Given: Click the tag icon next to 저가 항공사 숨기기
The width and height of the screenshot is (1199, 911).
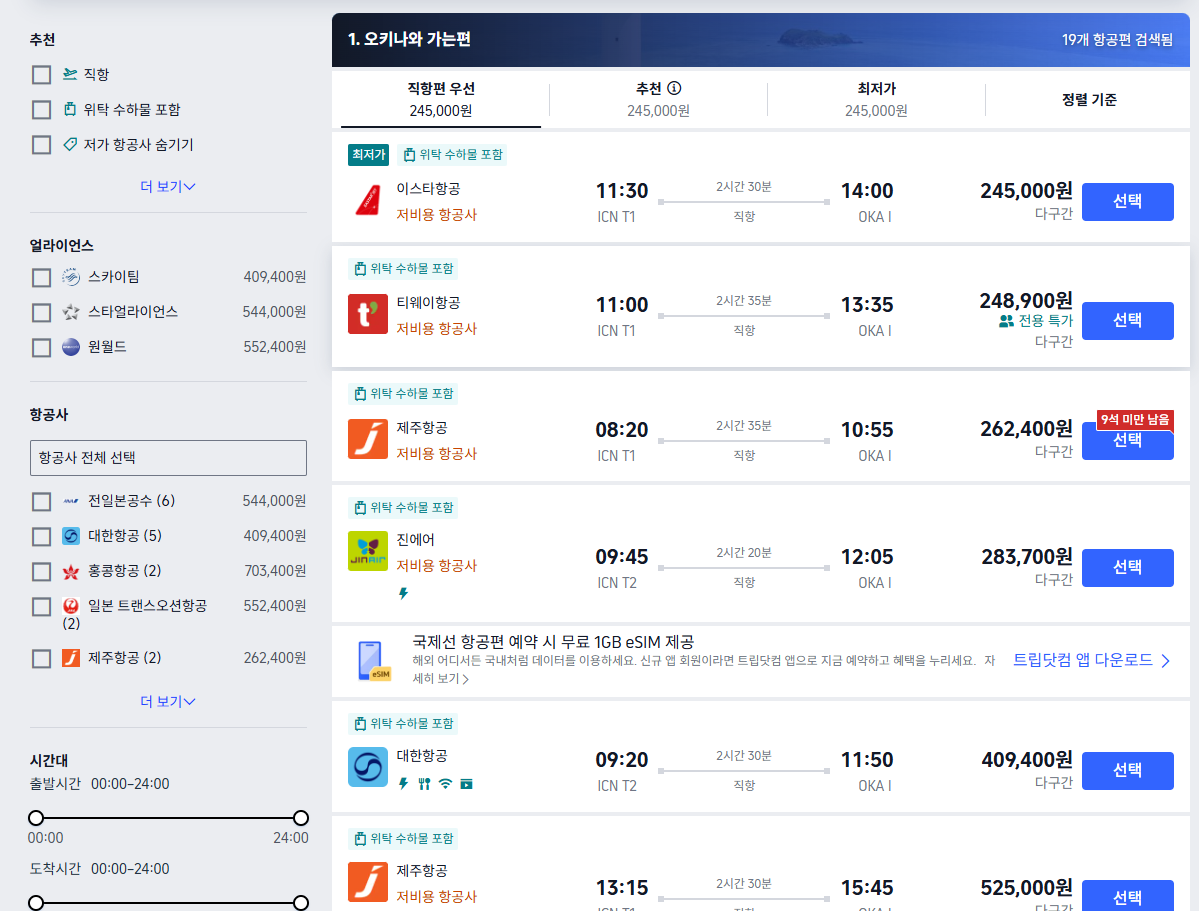Looking at the screenshot, I should (x=70, y=144).
